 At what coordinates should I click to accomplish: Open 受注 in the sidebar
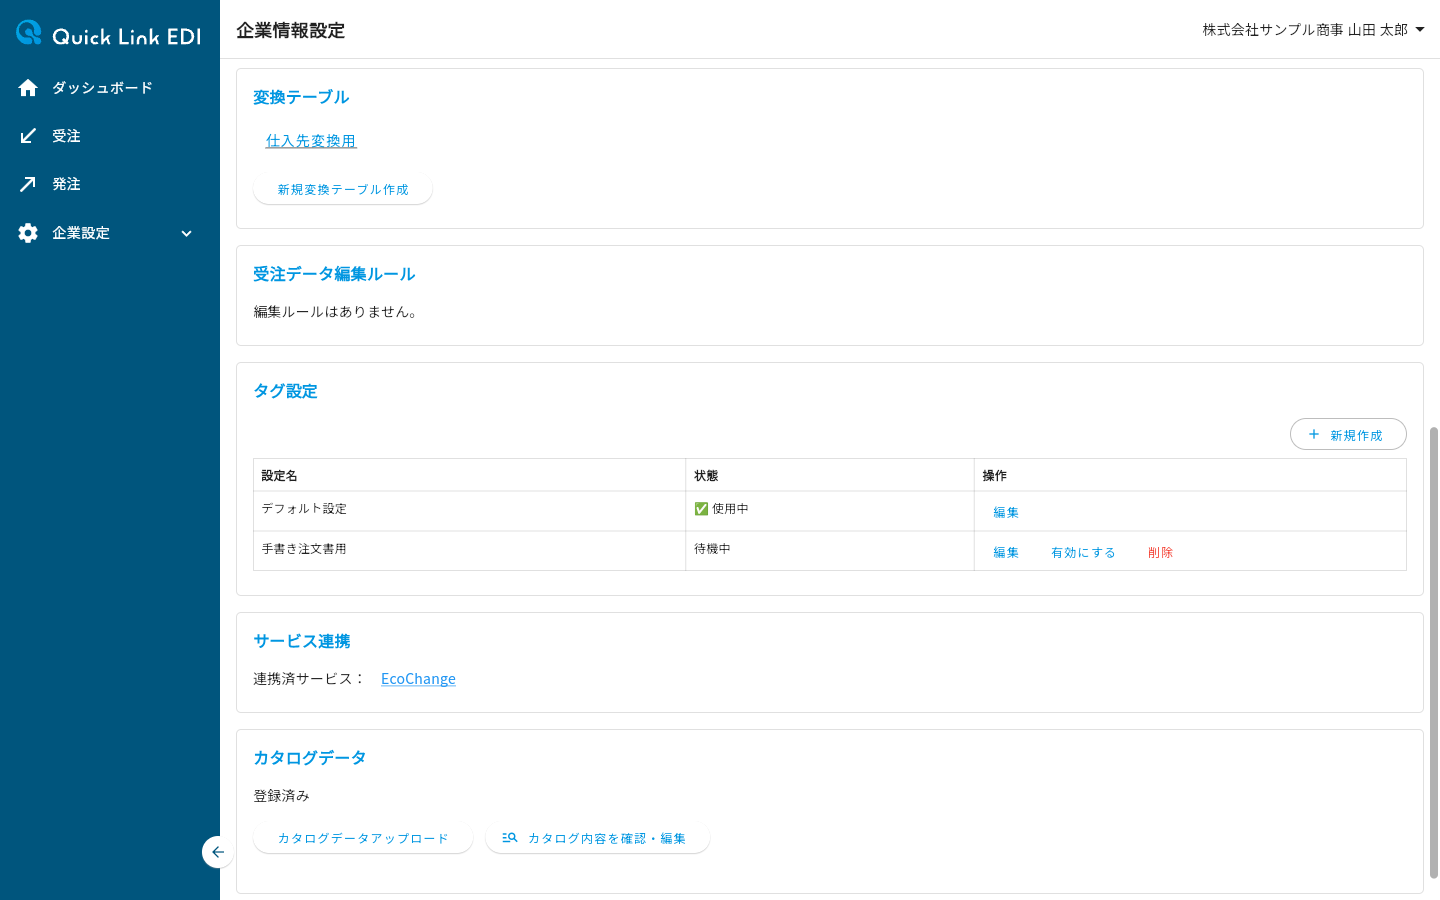(x=110, y=136)
